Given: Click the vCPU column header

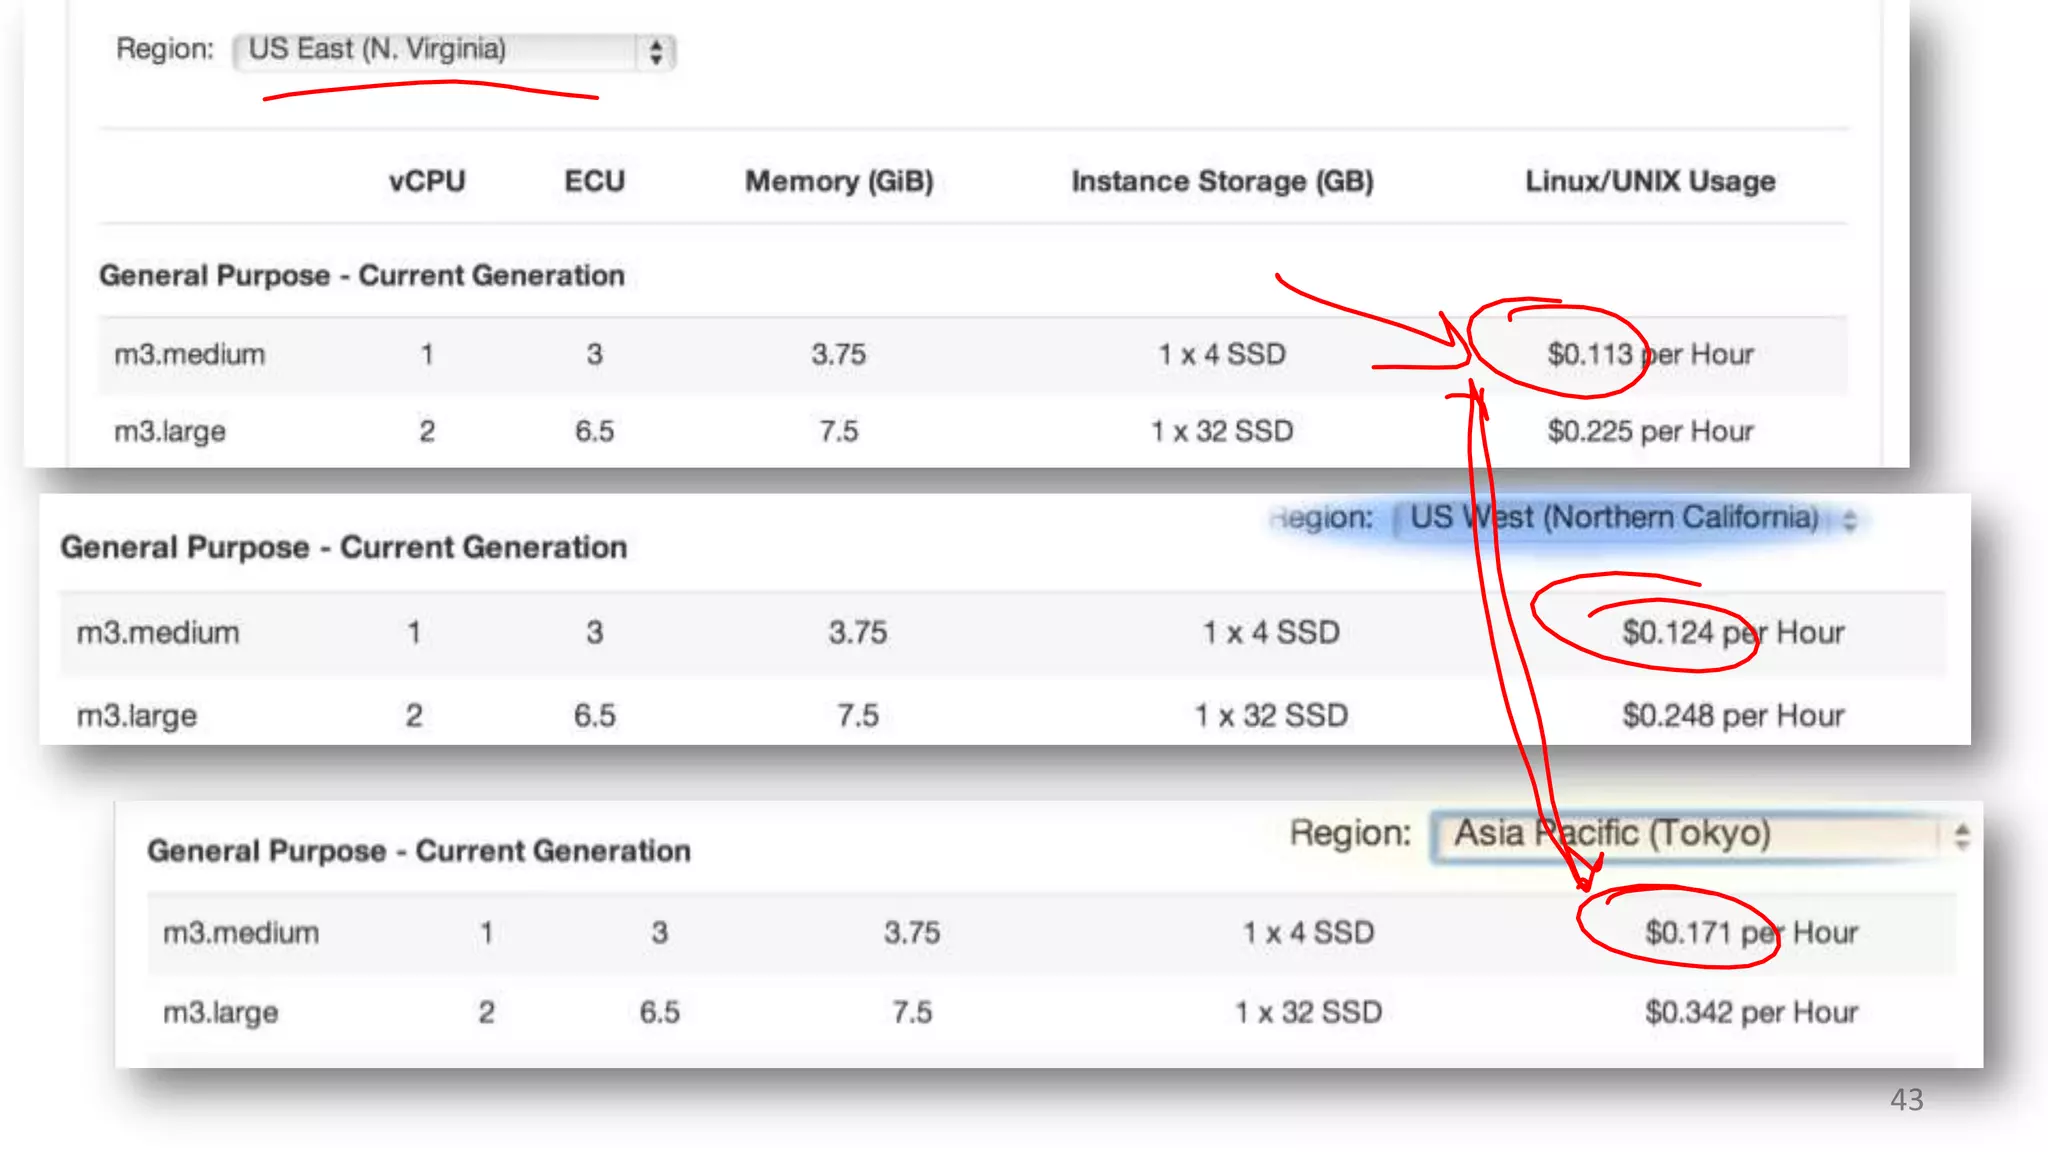Looking at the screenshot, I should click(427, 181).
